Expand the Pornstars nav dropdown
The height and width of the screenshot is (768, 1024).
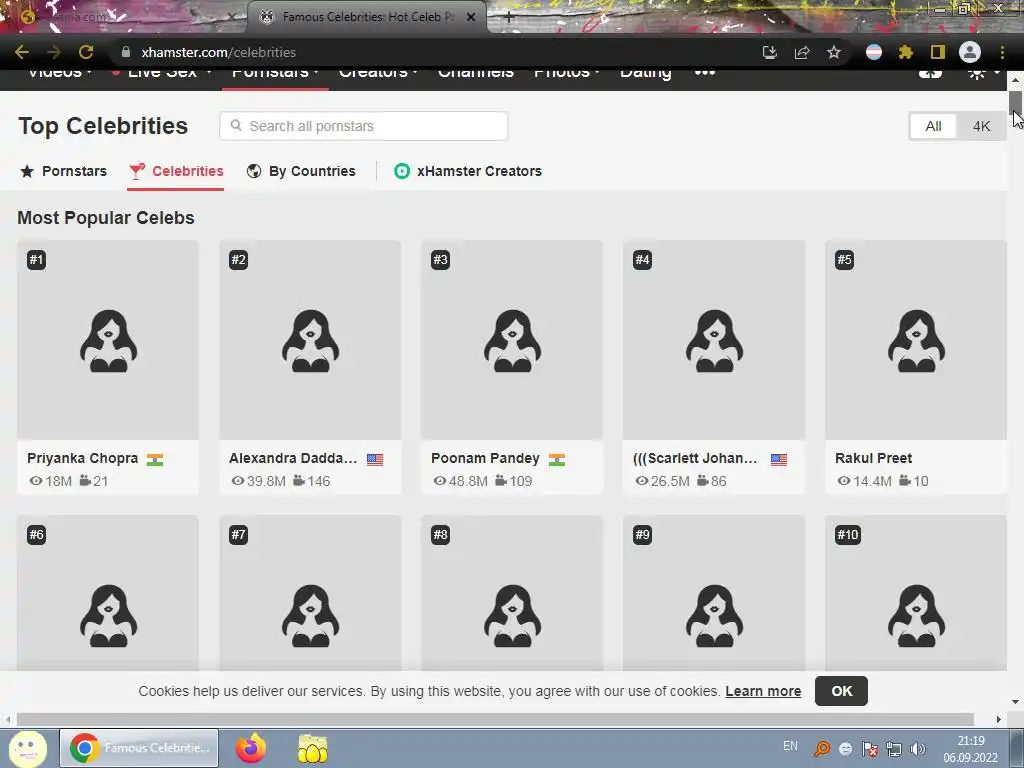click(x=275, y=73)
